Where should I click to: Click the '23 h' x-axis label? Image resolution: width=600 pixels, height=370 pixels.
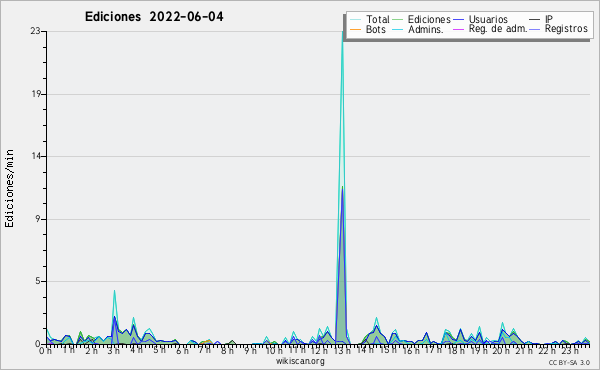[569, 350]
